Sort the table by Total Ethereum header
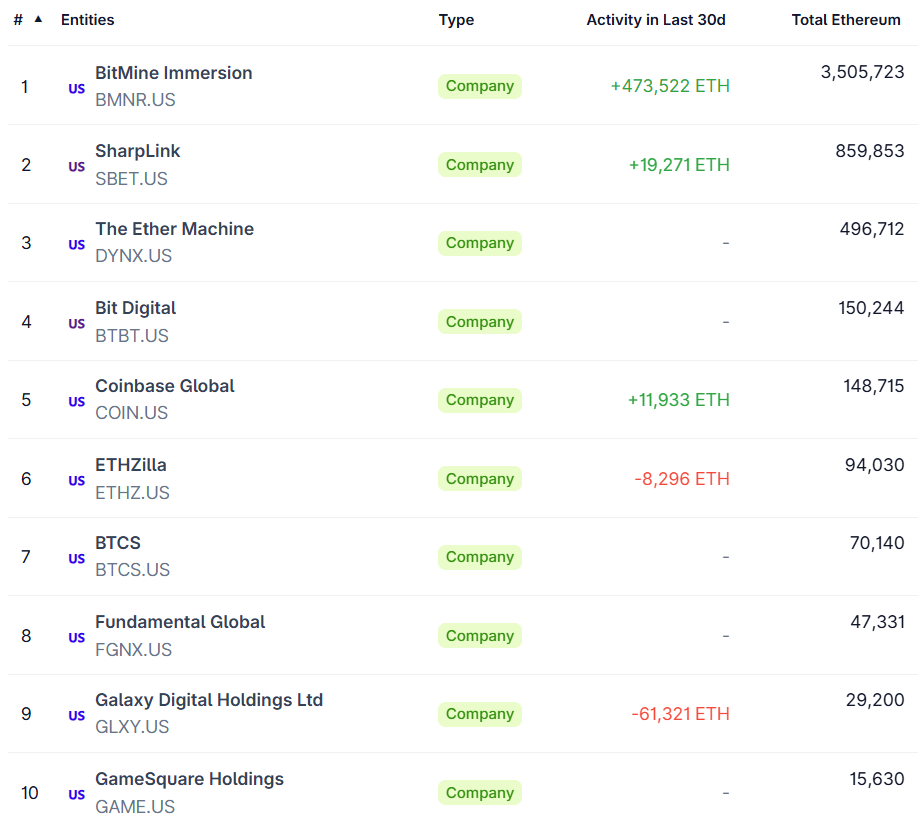Screen dimensions: 918x818 [846, 19]
